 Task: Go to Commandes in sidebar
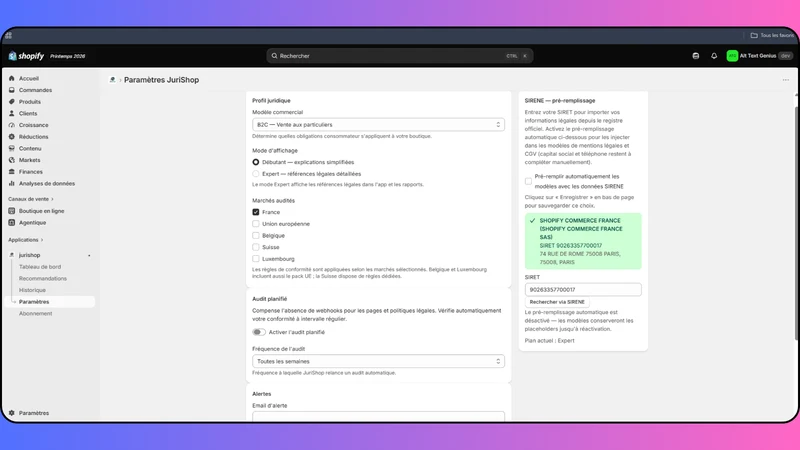(35, 90)
